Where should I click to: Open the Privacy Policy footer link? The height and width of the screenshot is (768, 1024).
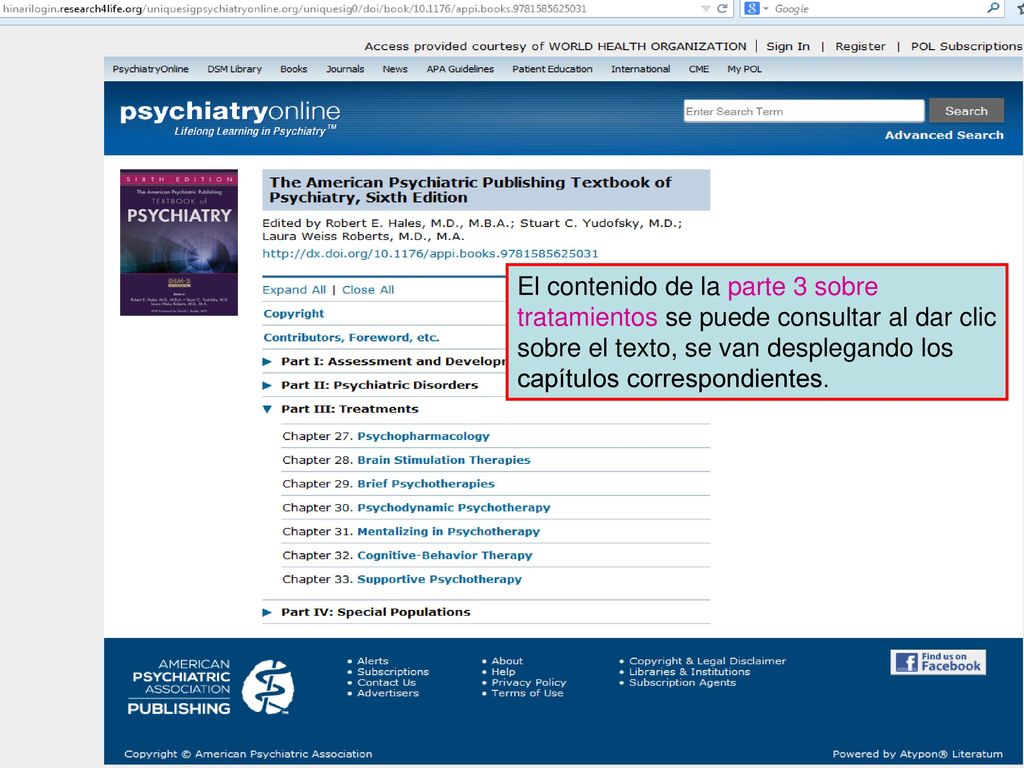[x=528, y=682]
